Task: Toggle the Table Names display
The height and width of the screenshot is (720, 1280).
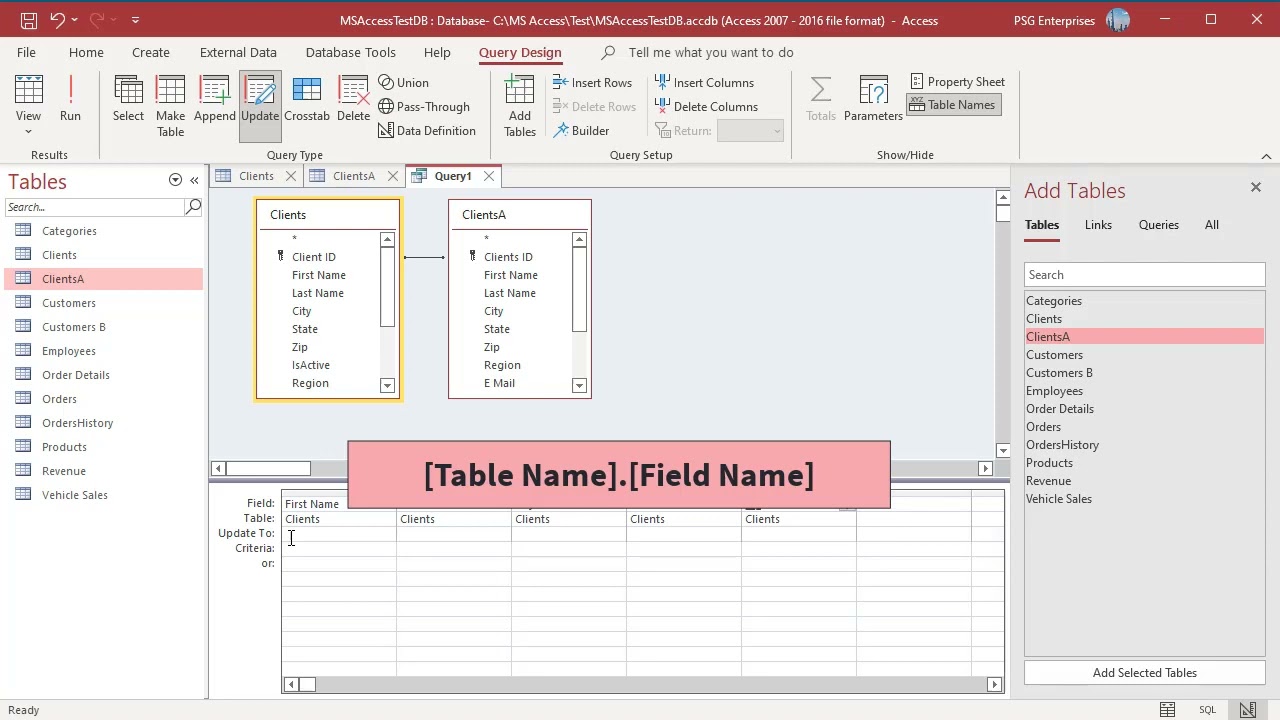Action: tap(954, 105)
